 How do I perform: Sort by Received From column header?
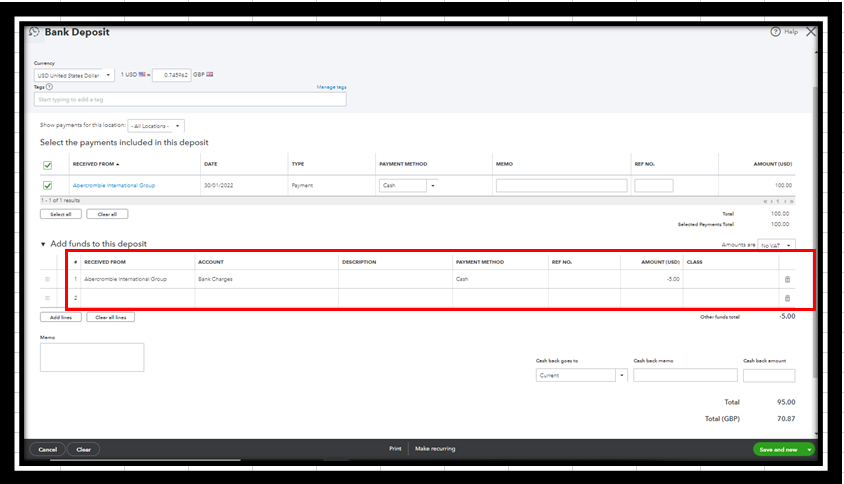click(x=96, y=164)
